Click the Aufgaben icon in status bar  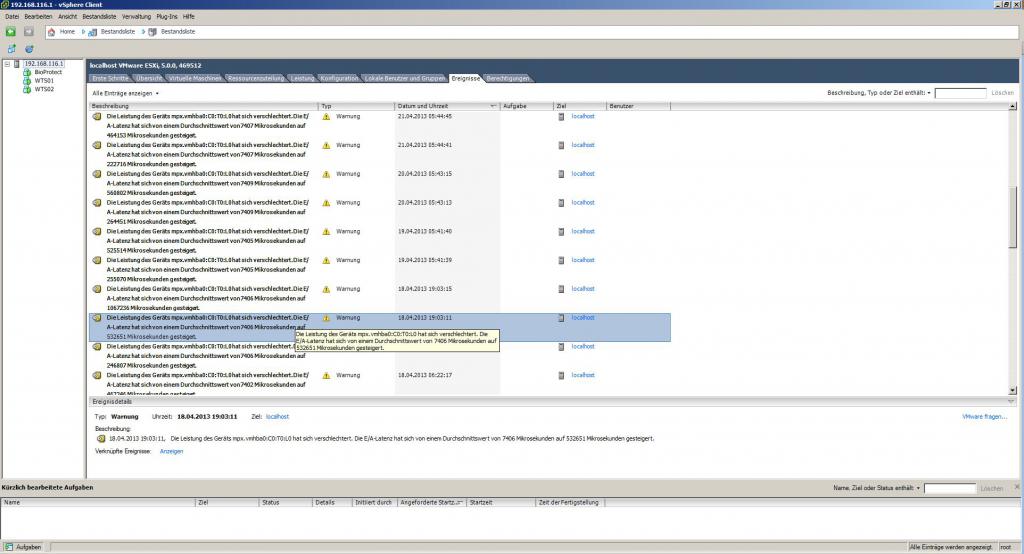(x=8, y=547)
